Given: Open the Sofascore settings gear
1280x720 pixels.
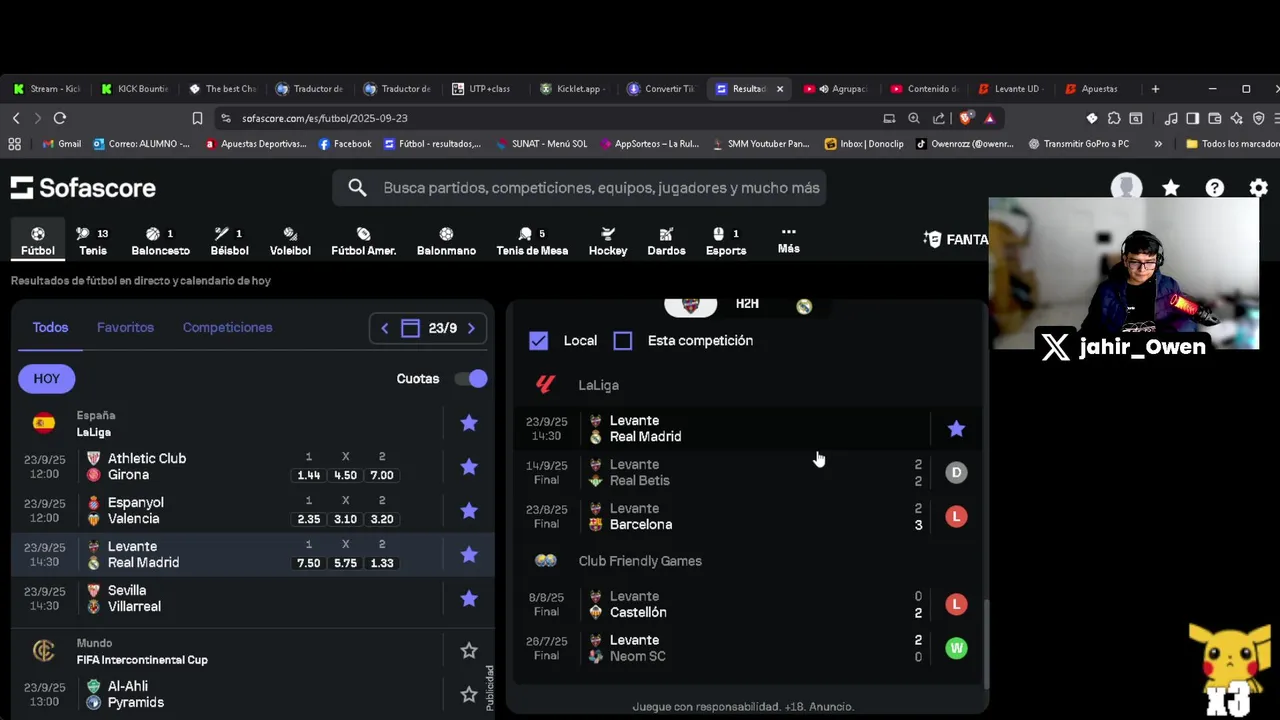Looking at the screenshot, I should [x=1258, y=188].
